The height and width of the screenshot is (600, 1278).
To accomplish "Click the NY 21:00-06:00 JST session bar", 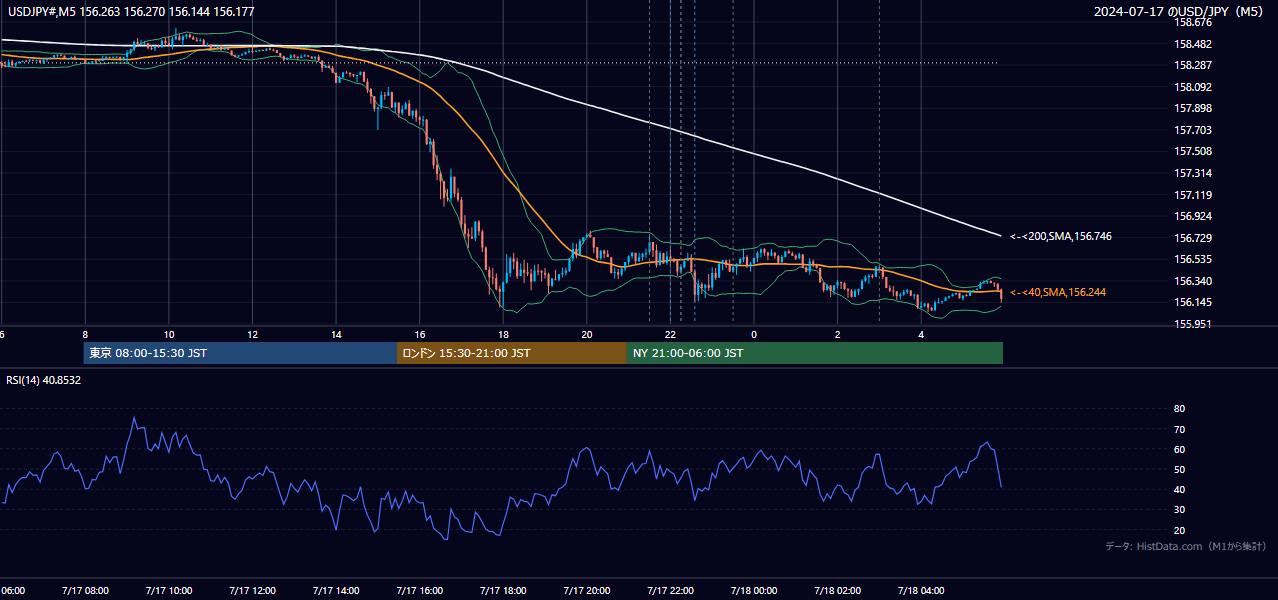I will 815,353.
